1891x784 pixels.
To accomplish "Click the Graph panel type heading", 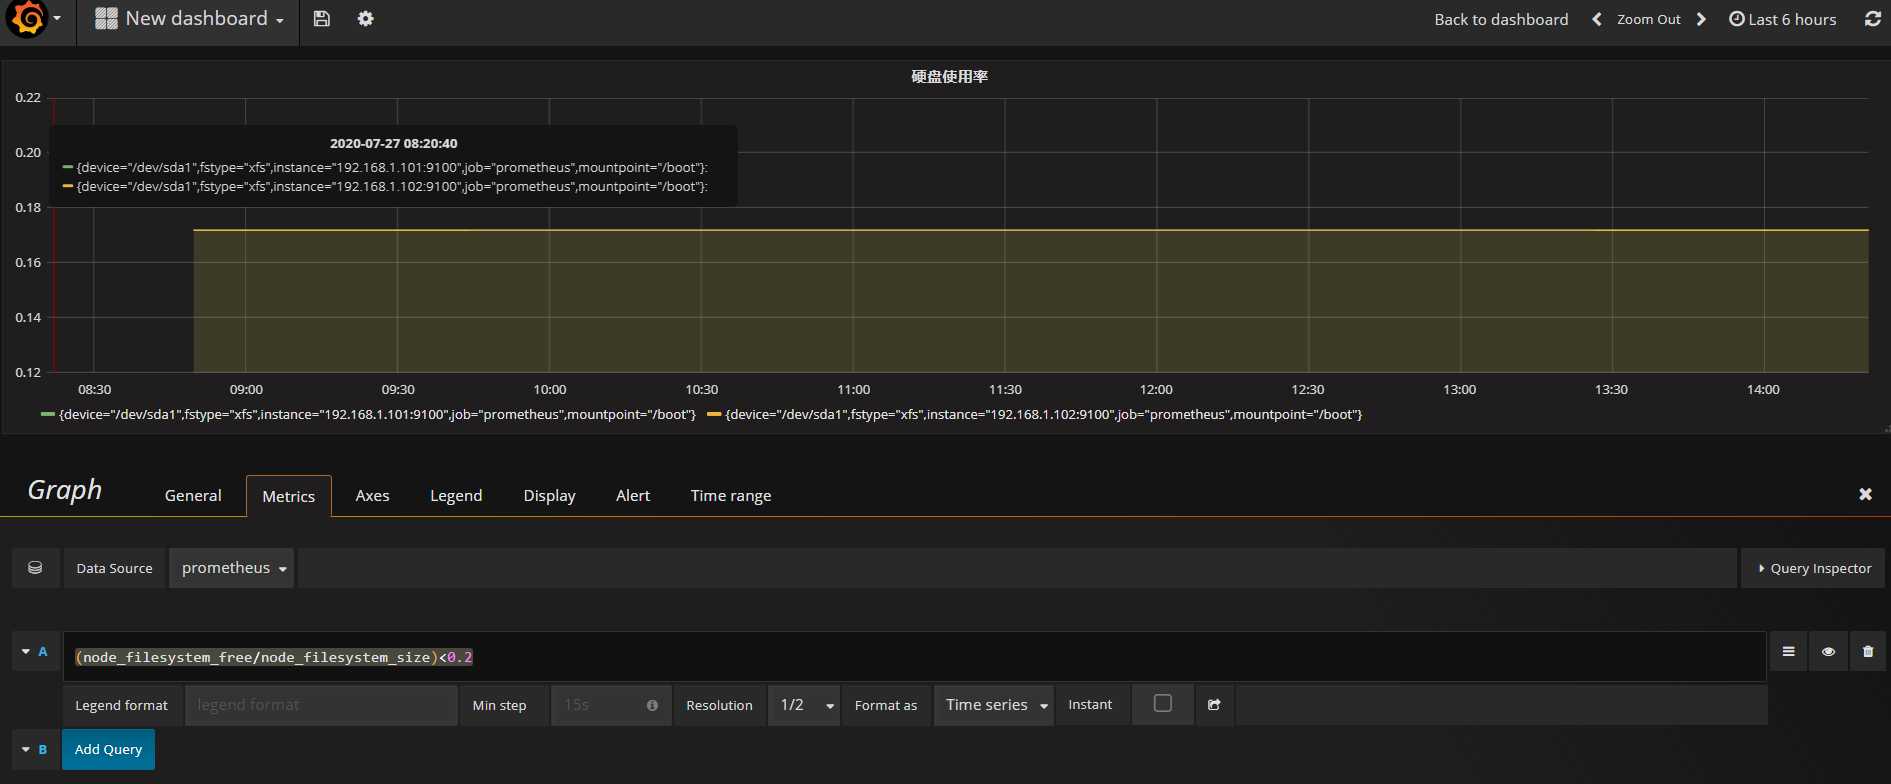I will coord(65,490).
